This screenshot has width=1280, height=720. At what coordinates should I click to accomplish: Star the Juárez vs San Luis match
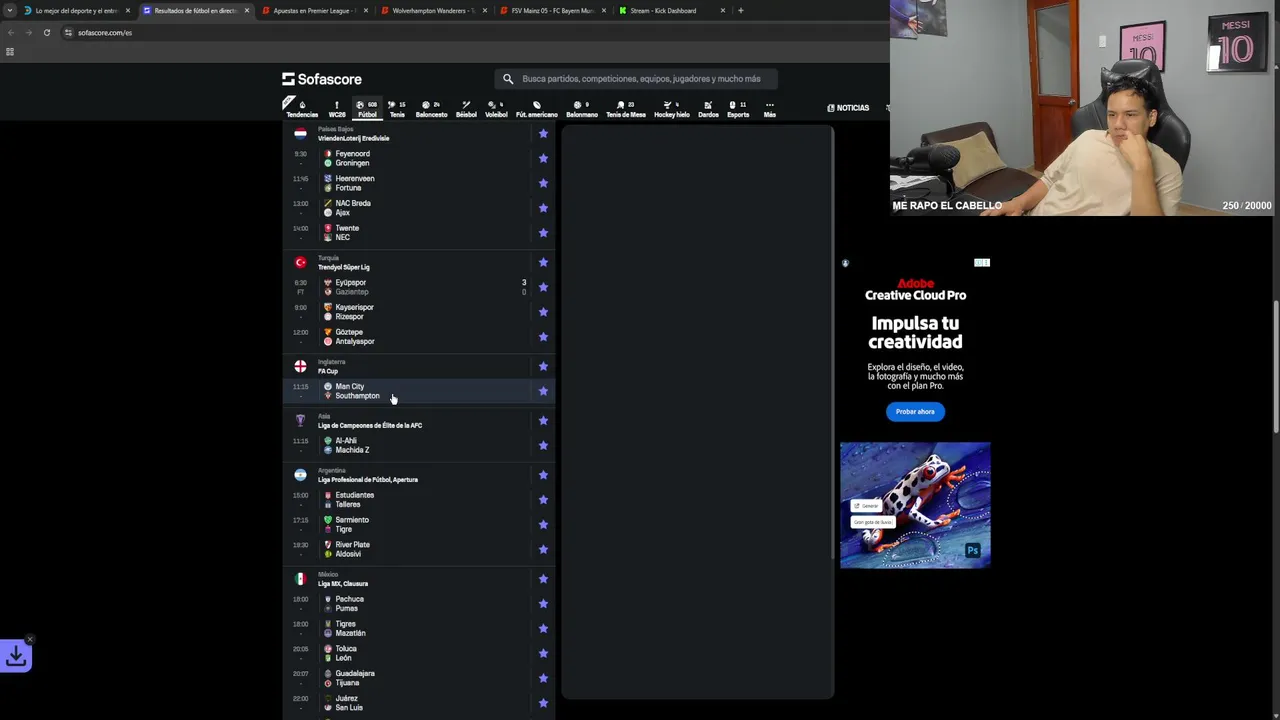[543, 703]
